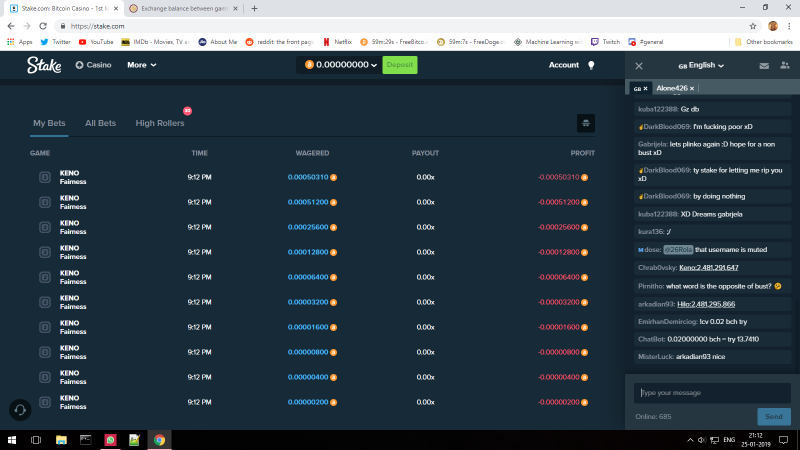Viewport: 800px width, 450px height.
Task: Open the Other bookmarks folder
Action: (x=764, y=42)
